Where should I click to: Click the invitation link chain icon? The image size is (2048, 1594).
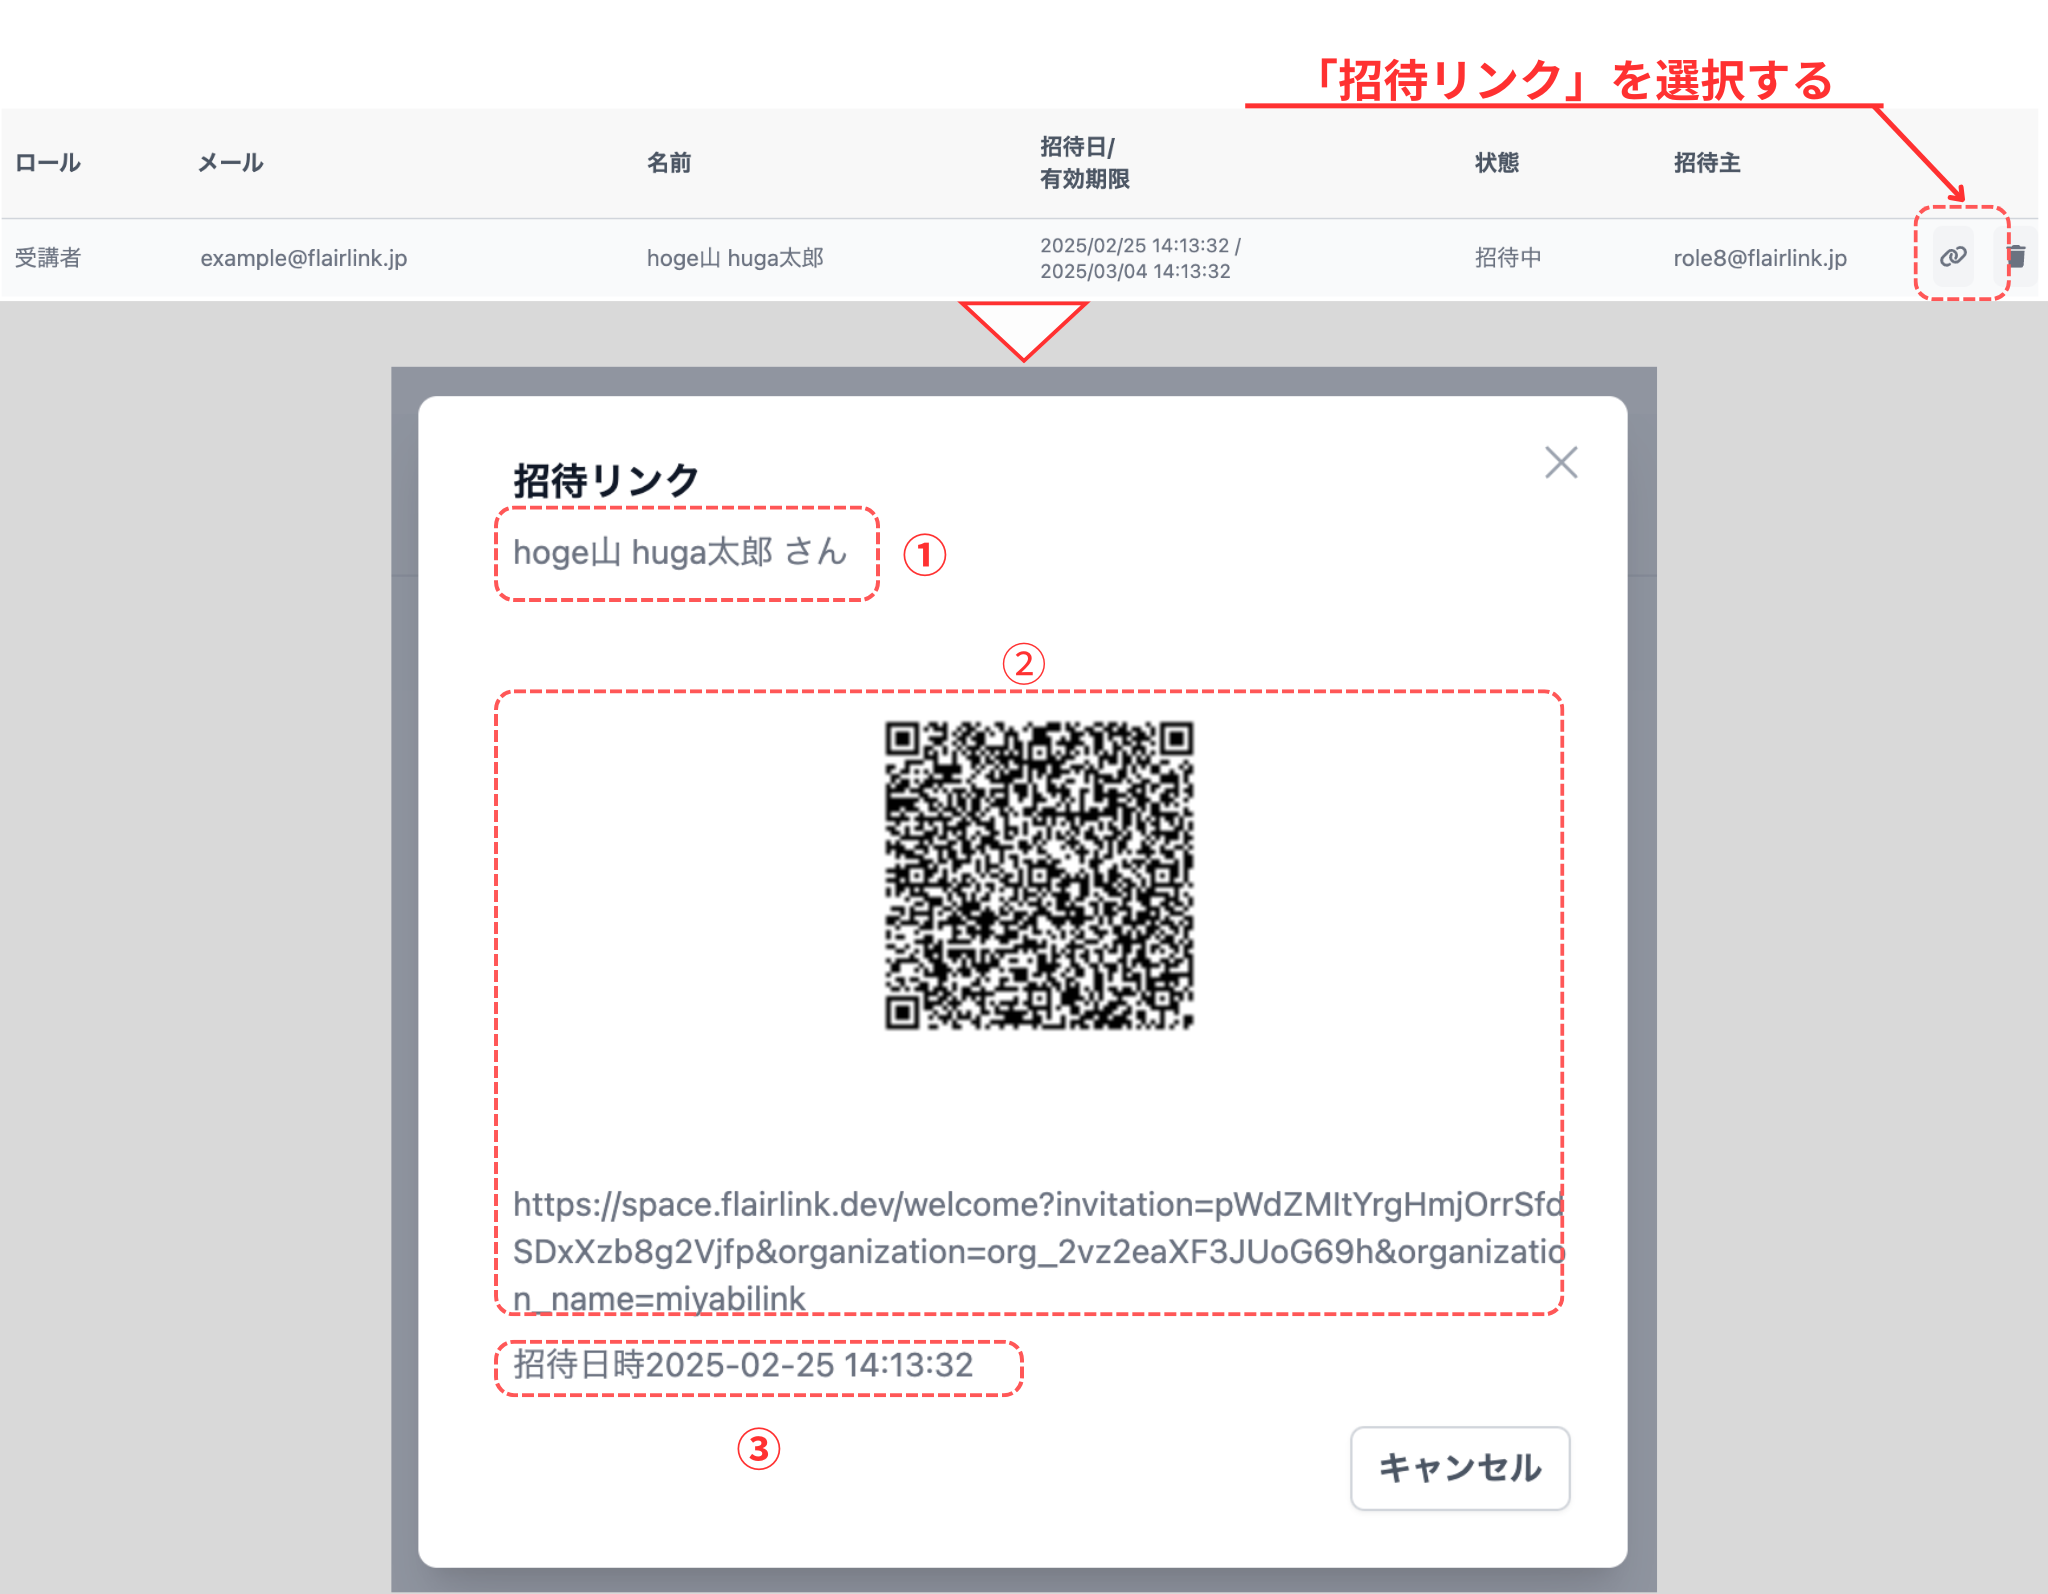1952,257
